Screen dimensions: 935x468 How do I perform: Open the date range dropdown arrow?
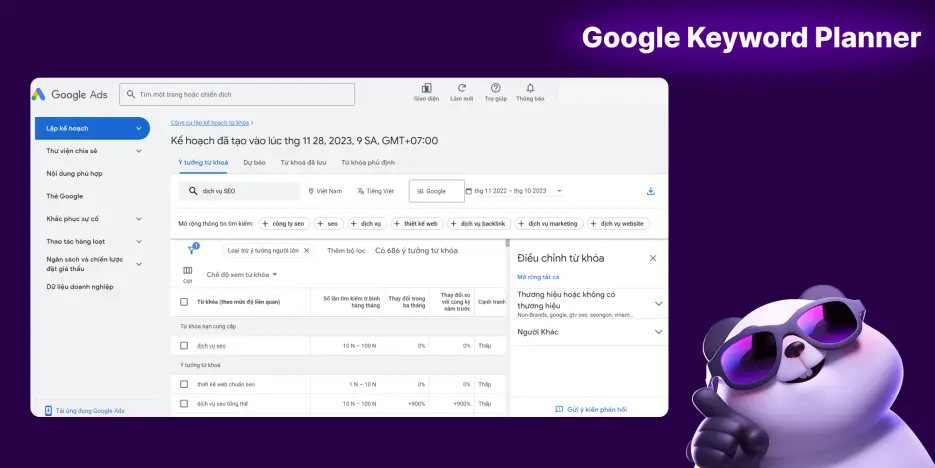[559, 191]
